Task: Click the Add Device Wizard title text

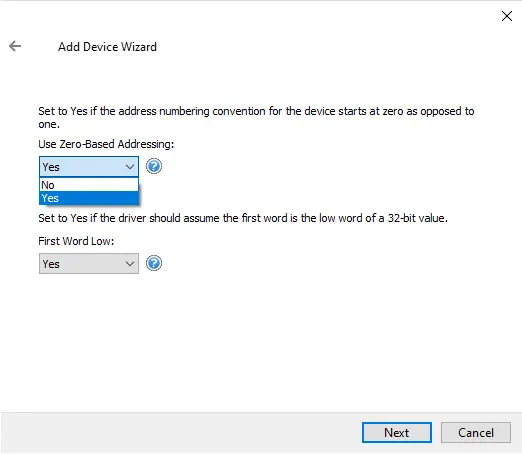Action: pos(107,47)
